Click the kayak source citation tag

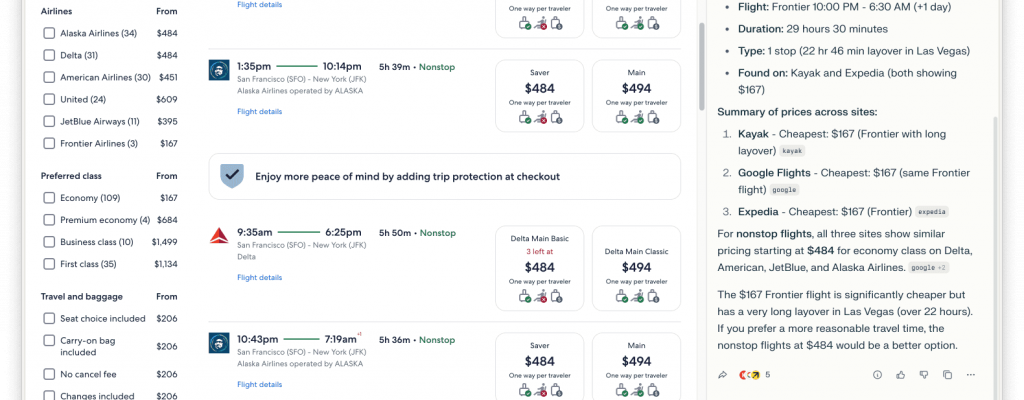pyautogui.click(x=793, y=151)
